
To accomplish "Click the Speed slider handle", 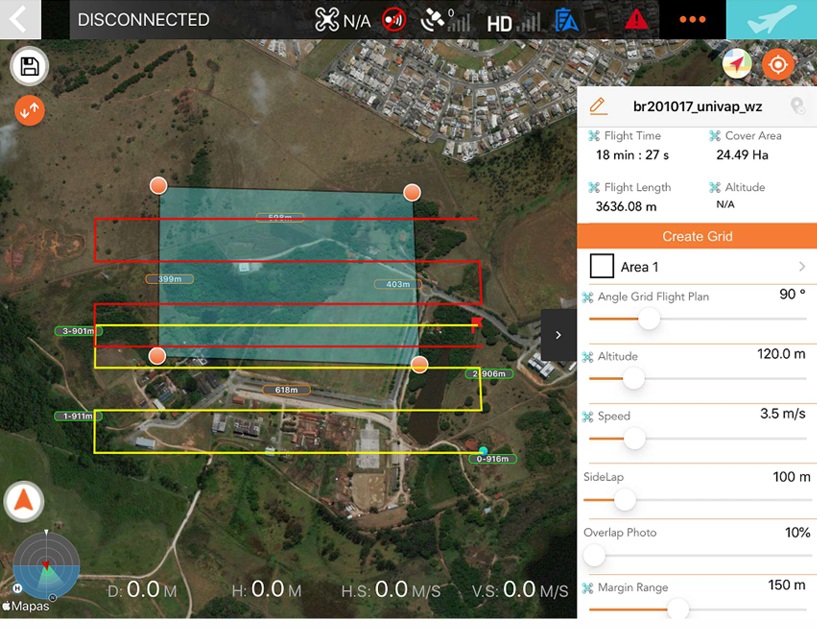I will point(634,438).
